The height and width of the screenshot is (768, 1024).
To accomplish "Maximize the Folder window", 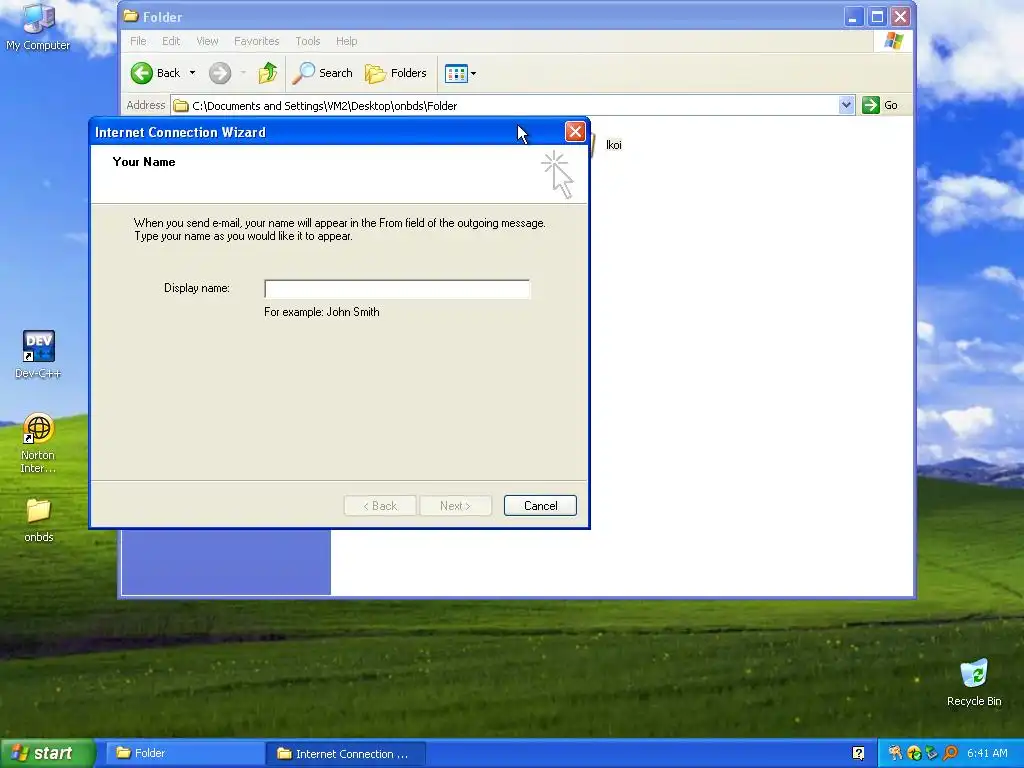I will [x=877, y=16].
